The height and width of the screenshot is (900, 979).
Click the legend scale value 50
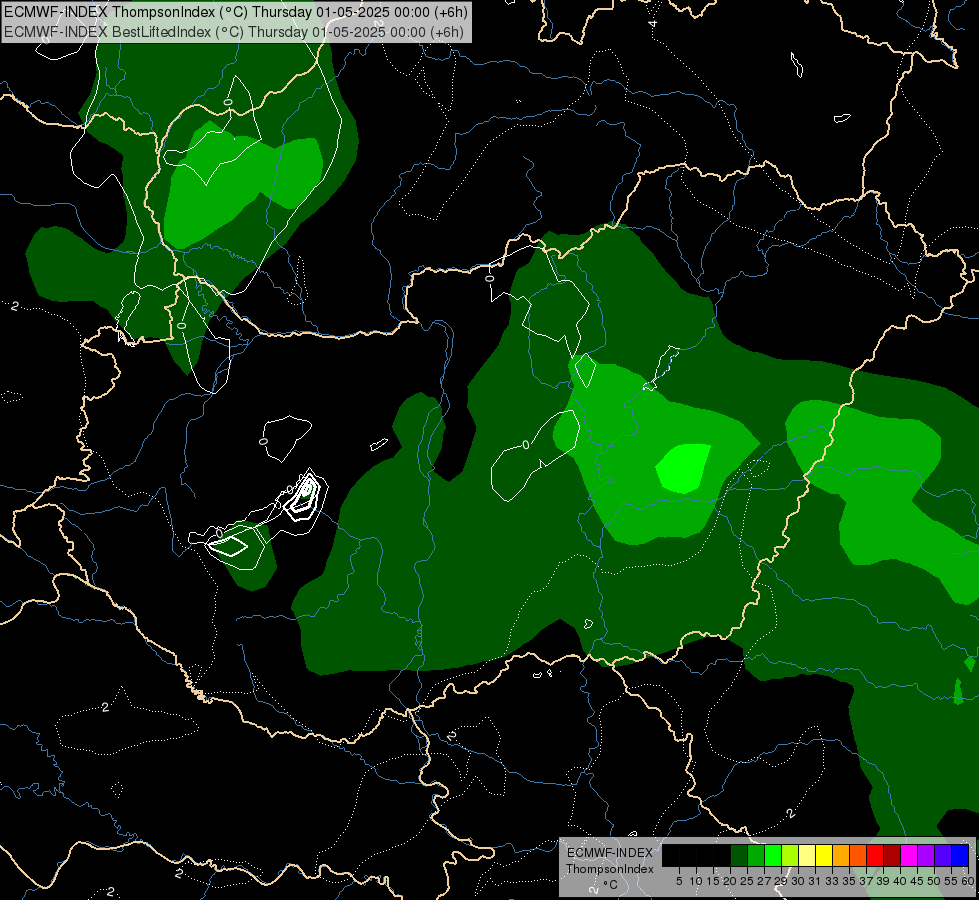[934, 881]
